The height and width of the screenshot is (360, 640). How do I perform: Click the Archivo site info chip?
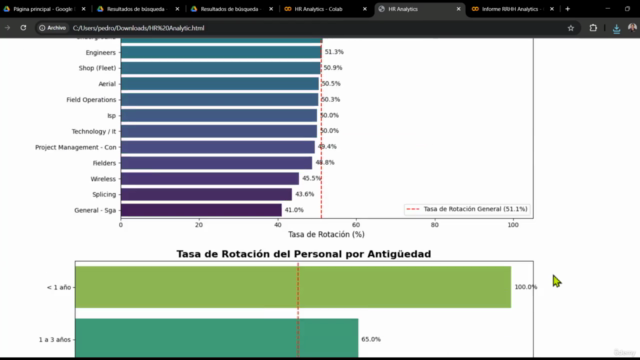point(52,28)
